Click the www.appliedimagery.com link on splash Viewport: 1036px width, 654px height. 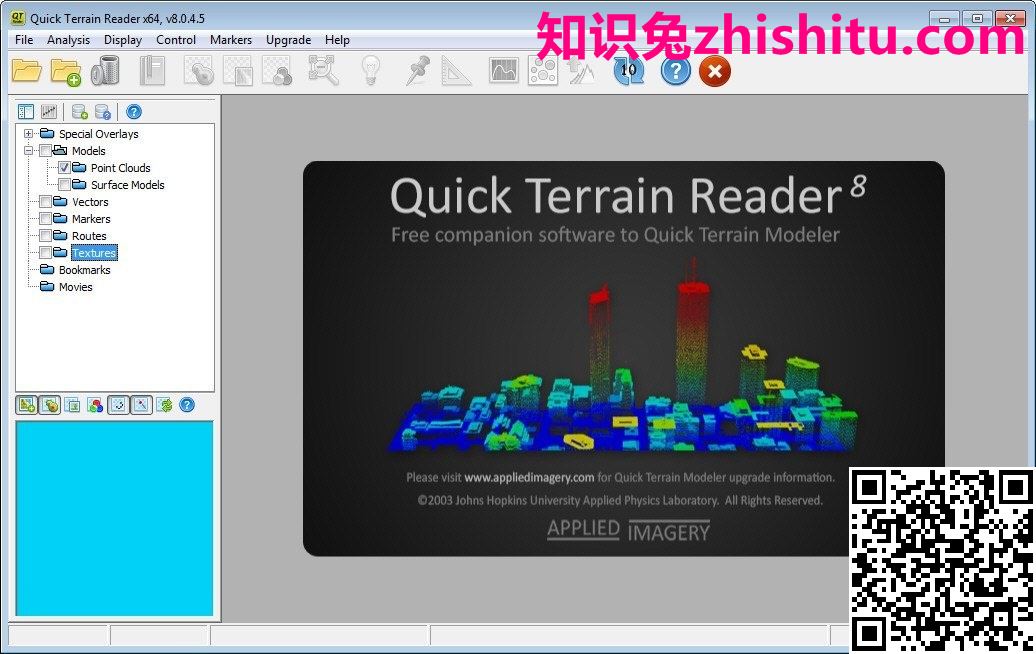pos(529,477)
